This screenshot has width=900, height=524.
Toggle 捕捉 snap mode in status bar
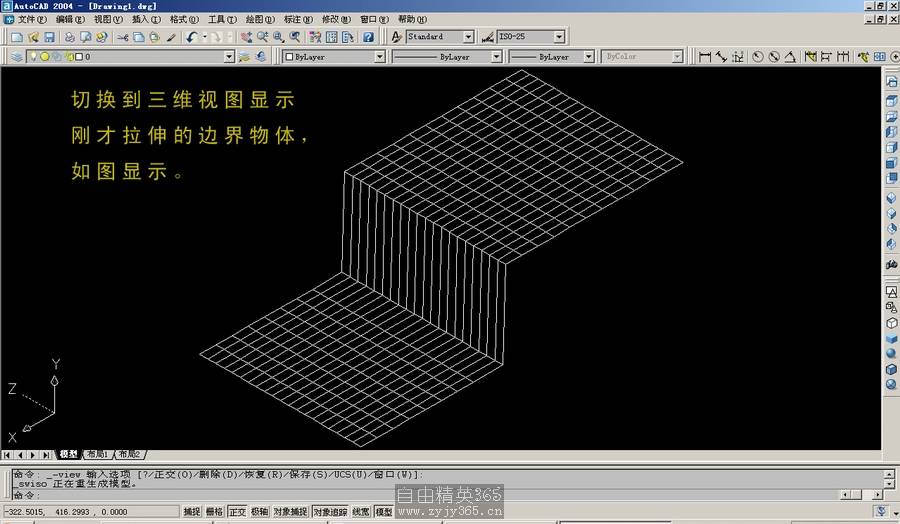[x=191, y=511]
